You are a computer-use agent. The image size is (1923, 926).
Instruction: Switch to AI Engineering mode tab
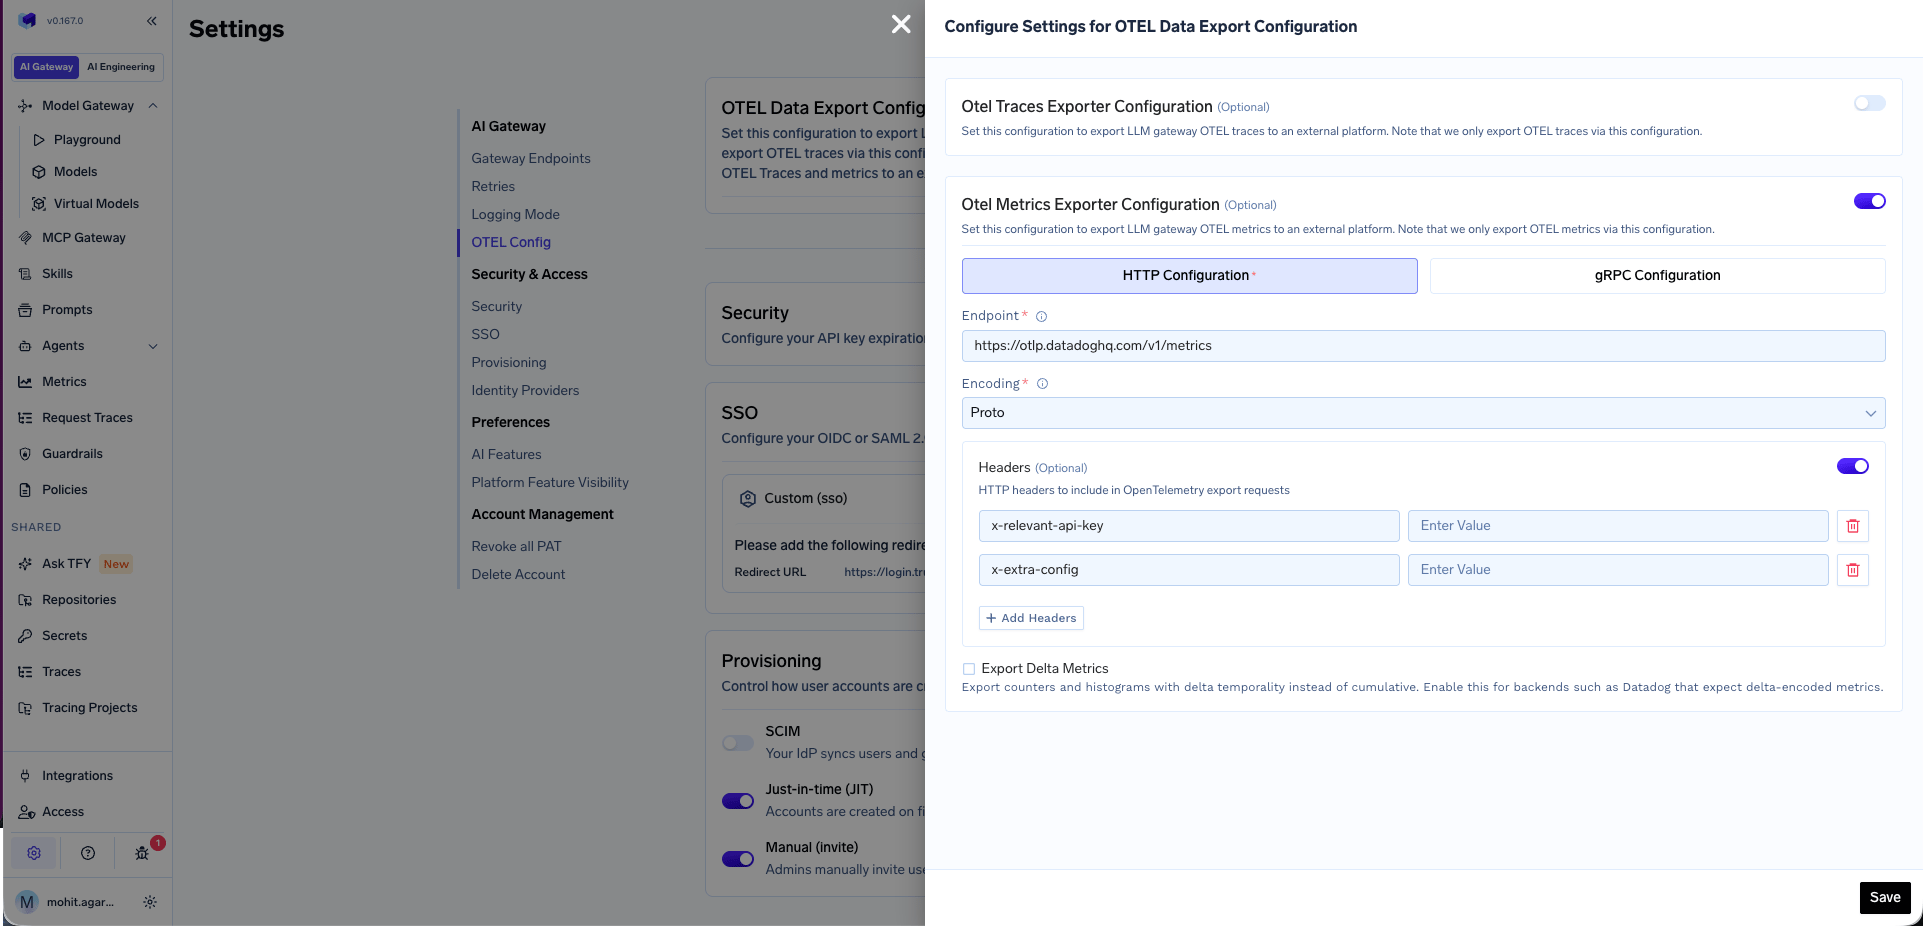pyautogui.click(x=121, y=67)
